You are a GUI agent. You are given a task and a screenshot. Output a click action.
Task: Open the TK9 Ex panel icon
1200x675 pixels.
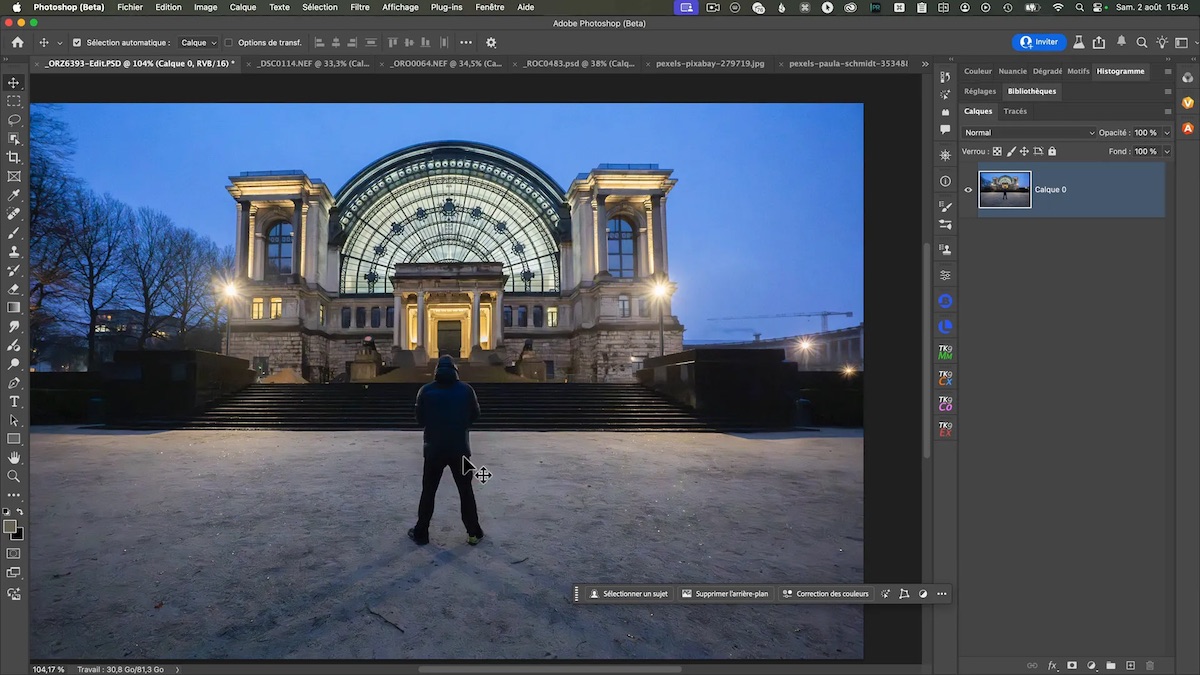click(945, 430)
